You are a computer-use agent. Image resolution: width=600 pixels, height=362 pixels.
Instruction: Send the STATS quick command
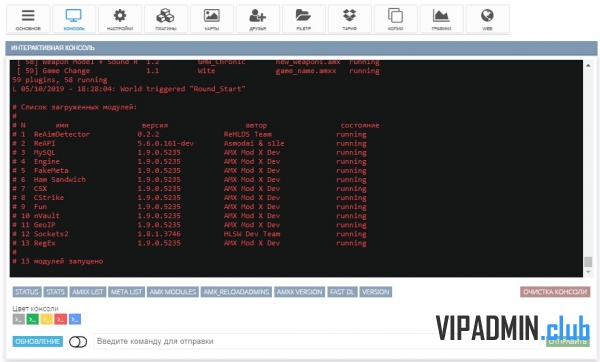pyautogui.click(x=55, y=292)
